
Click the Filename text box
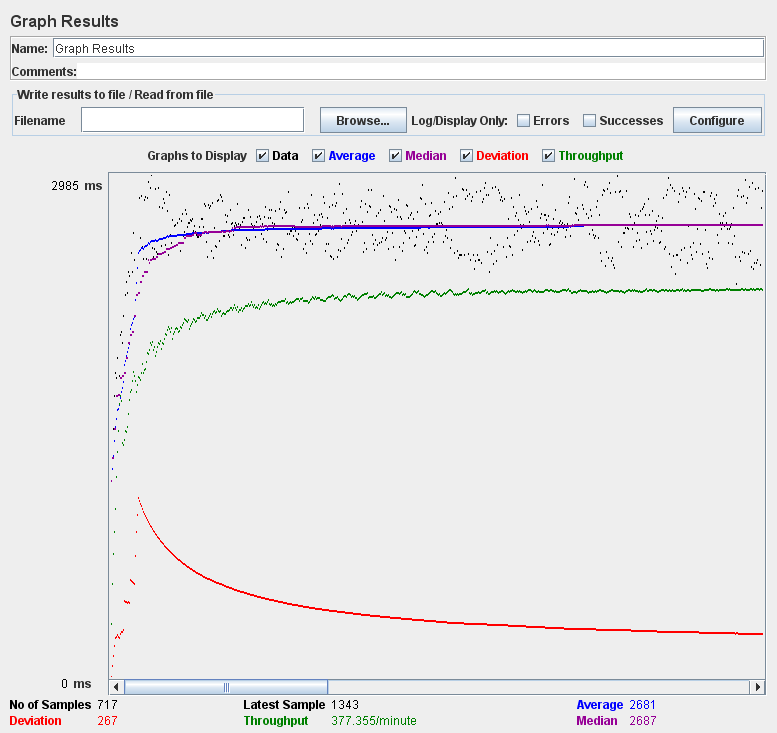pyautogui.click(x=192, y=120)
